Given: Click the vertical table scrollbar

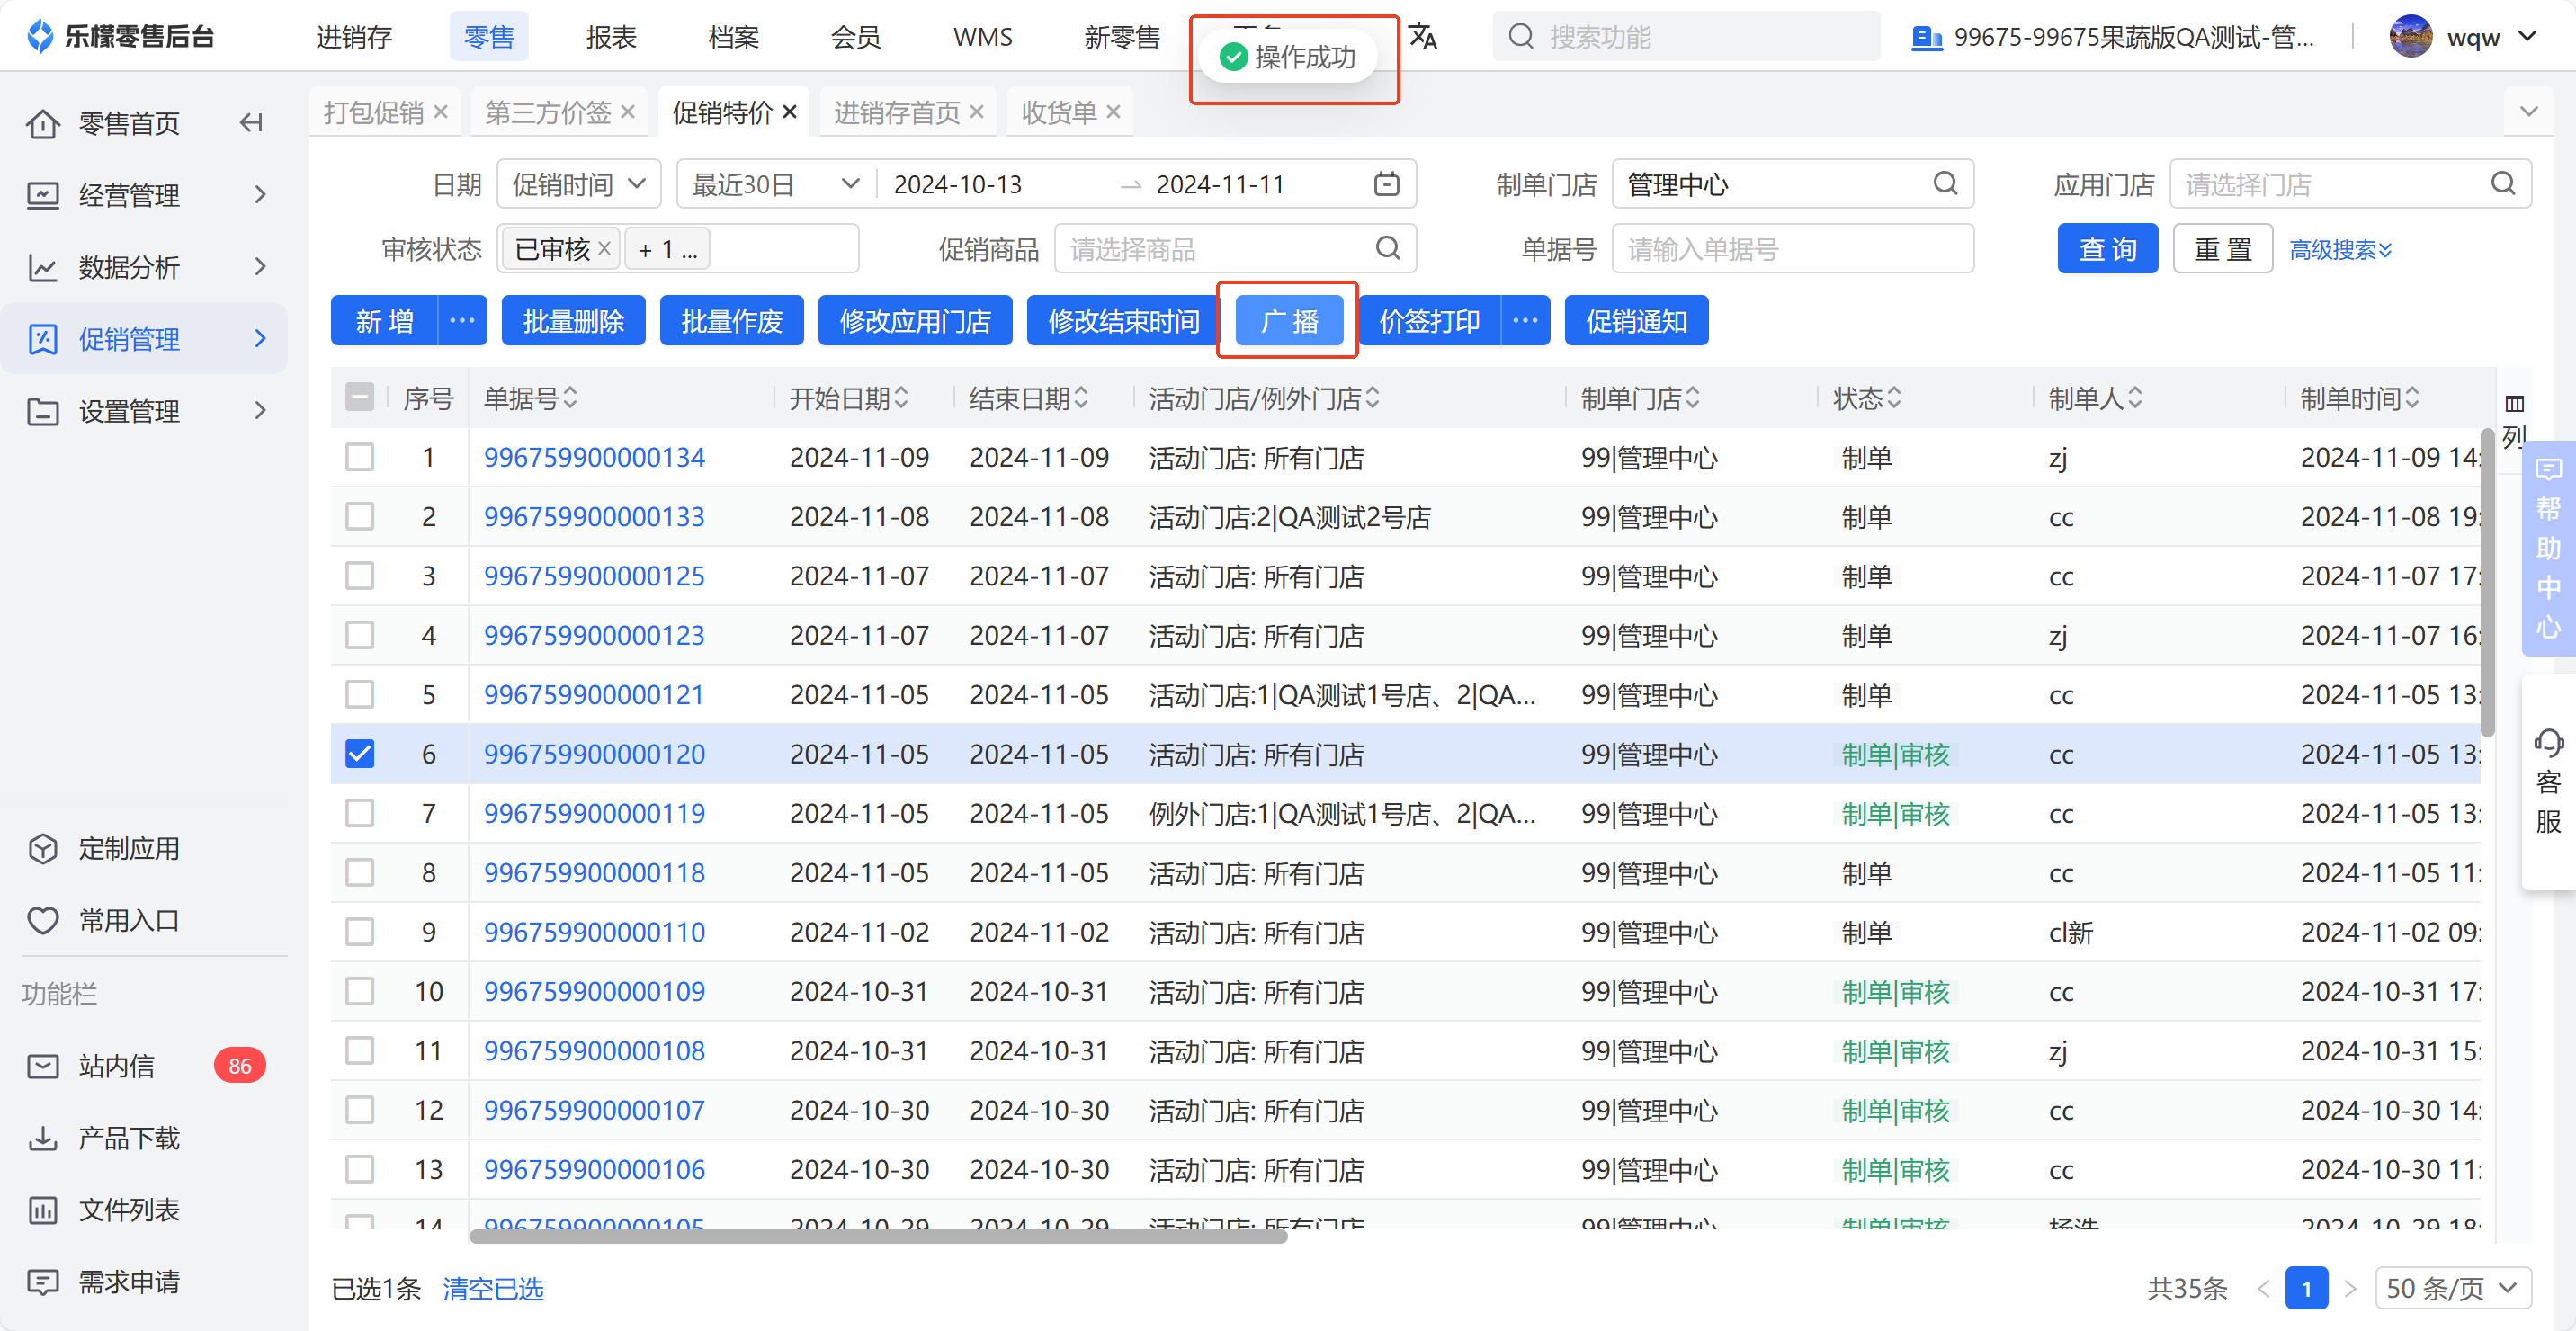Looking at the screenshot, I should 2487,582.
